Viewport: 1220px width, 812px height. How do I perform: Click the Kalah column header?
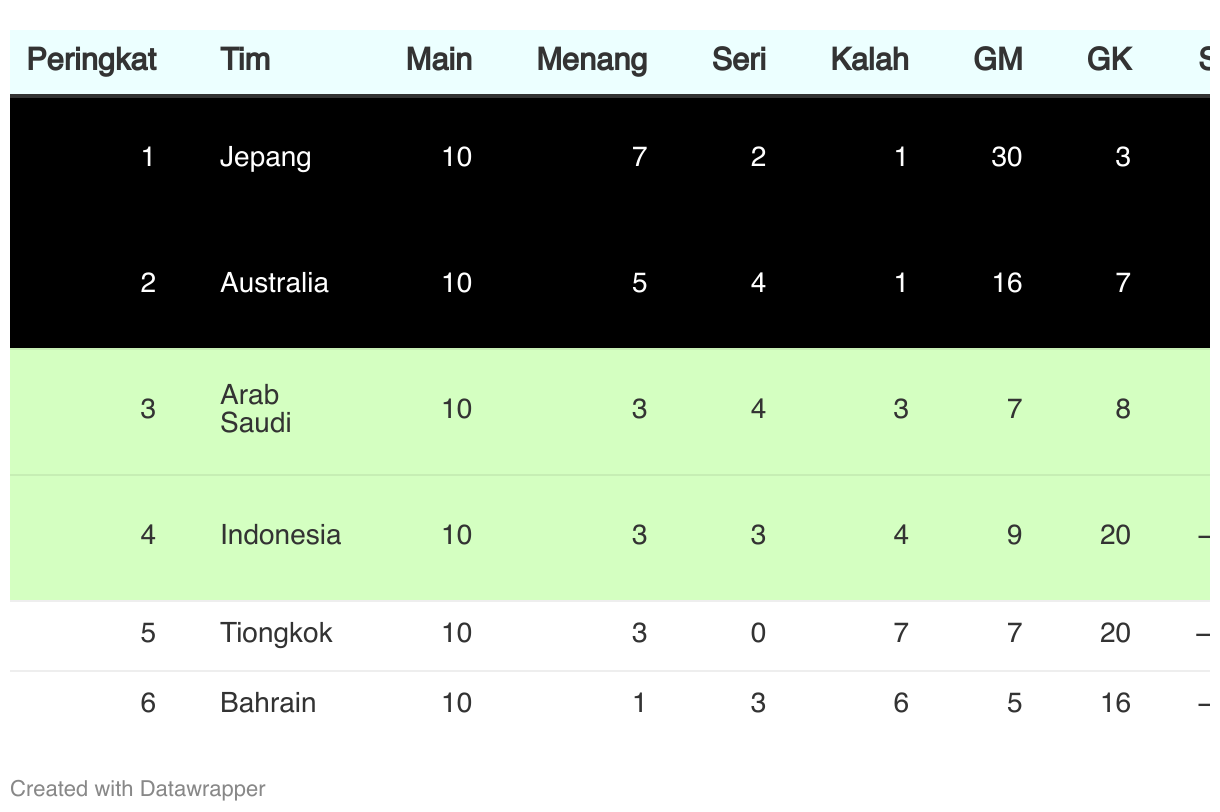(869, 60)
